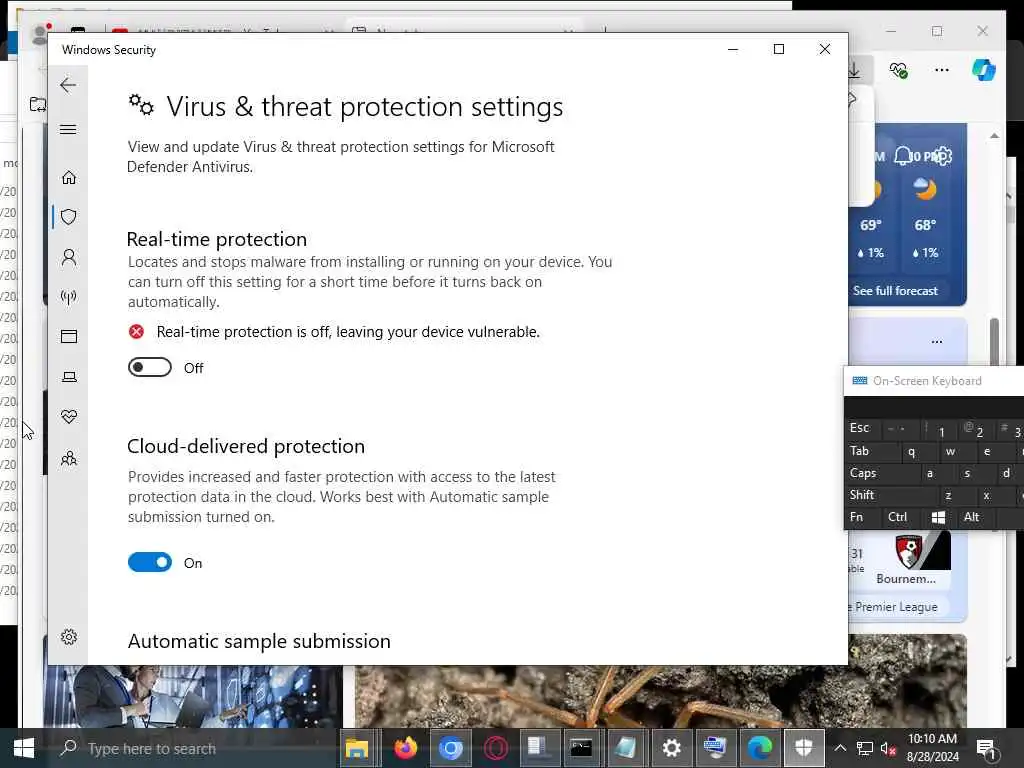Switch to Microsoft Edge on taskbar
The height and width of the screenshot is (768, 1024).
coord(760,748)
